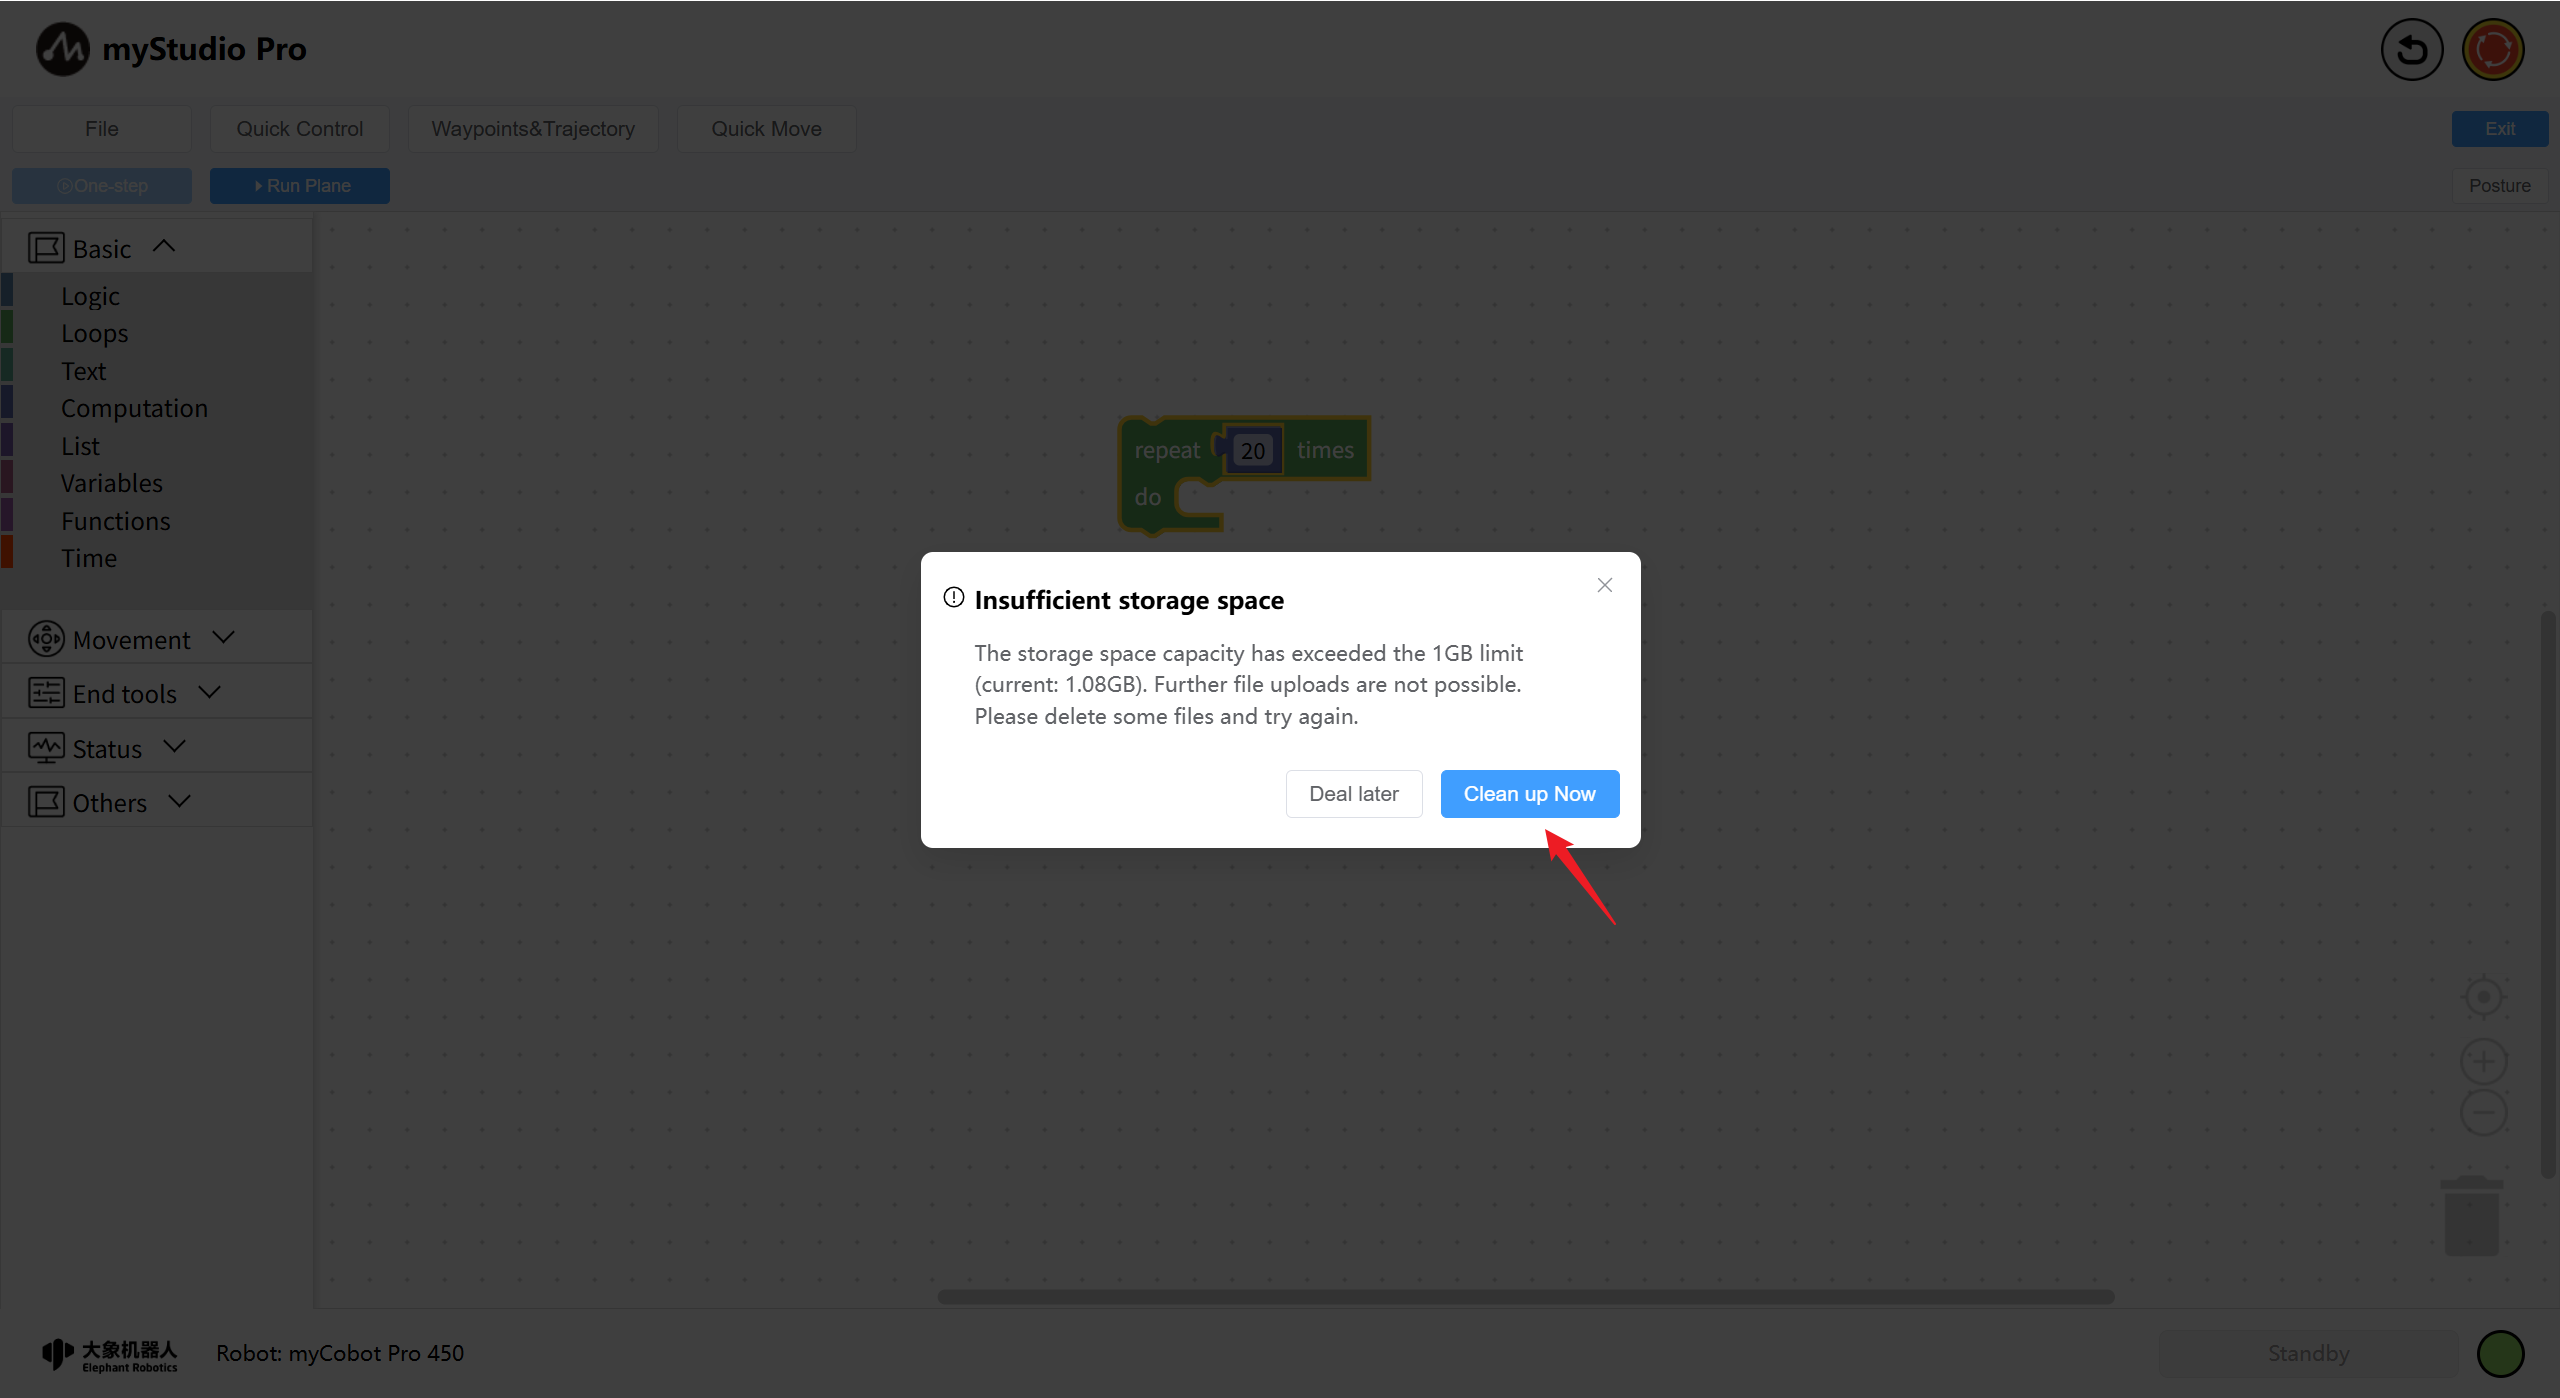Viewport: 2560px width, 1398px height.
Task: Collapse the Basic category
Action: coord(102,248)
